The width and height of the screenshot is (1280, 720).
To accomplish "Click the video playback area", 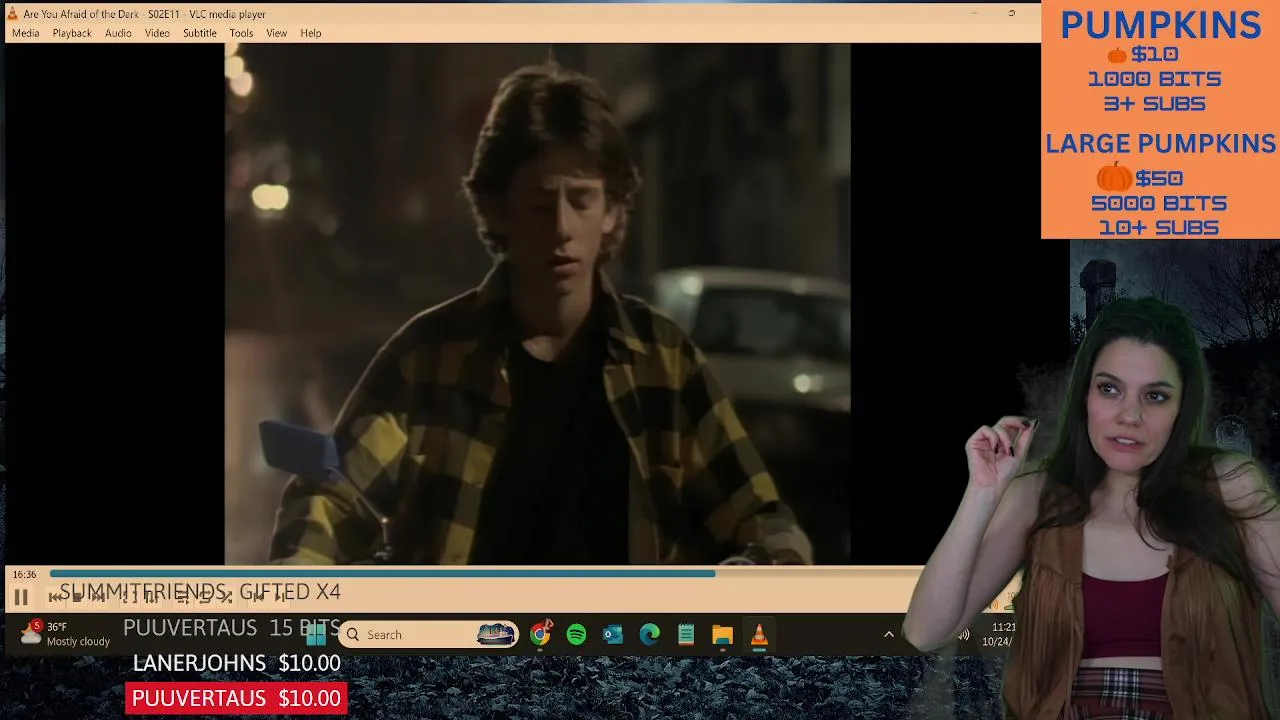I will [x=537, y=304].
